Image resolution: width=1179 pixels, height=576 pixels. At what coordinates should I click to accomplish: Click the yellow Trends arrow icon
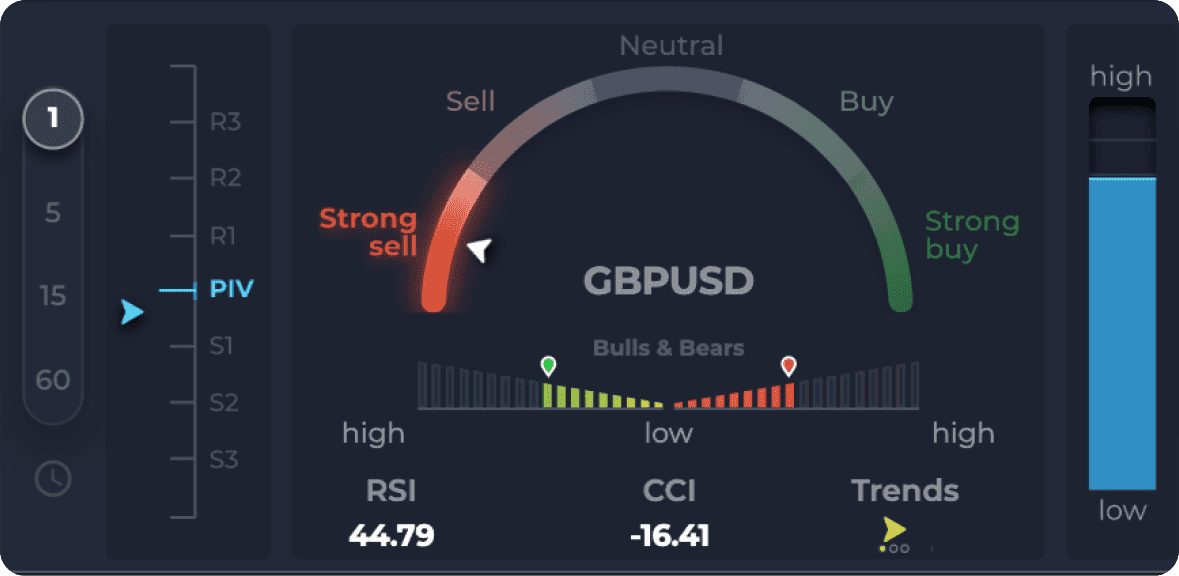coord(894,531)
